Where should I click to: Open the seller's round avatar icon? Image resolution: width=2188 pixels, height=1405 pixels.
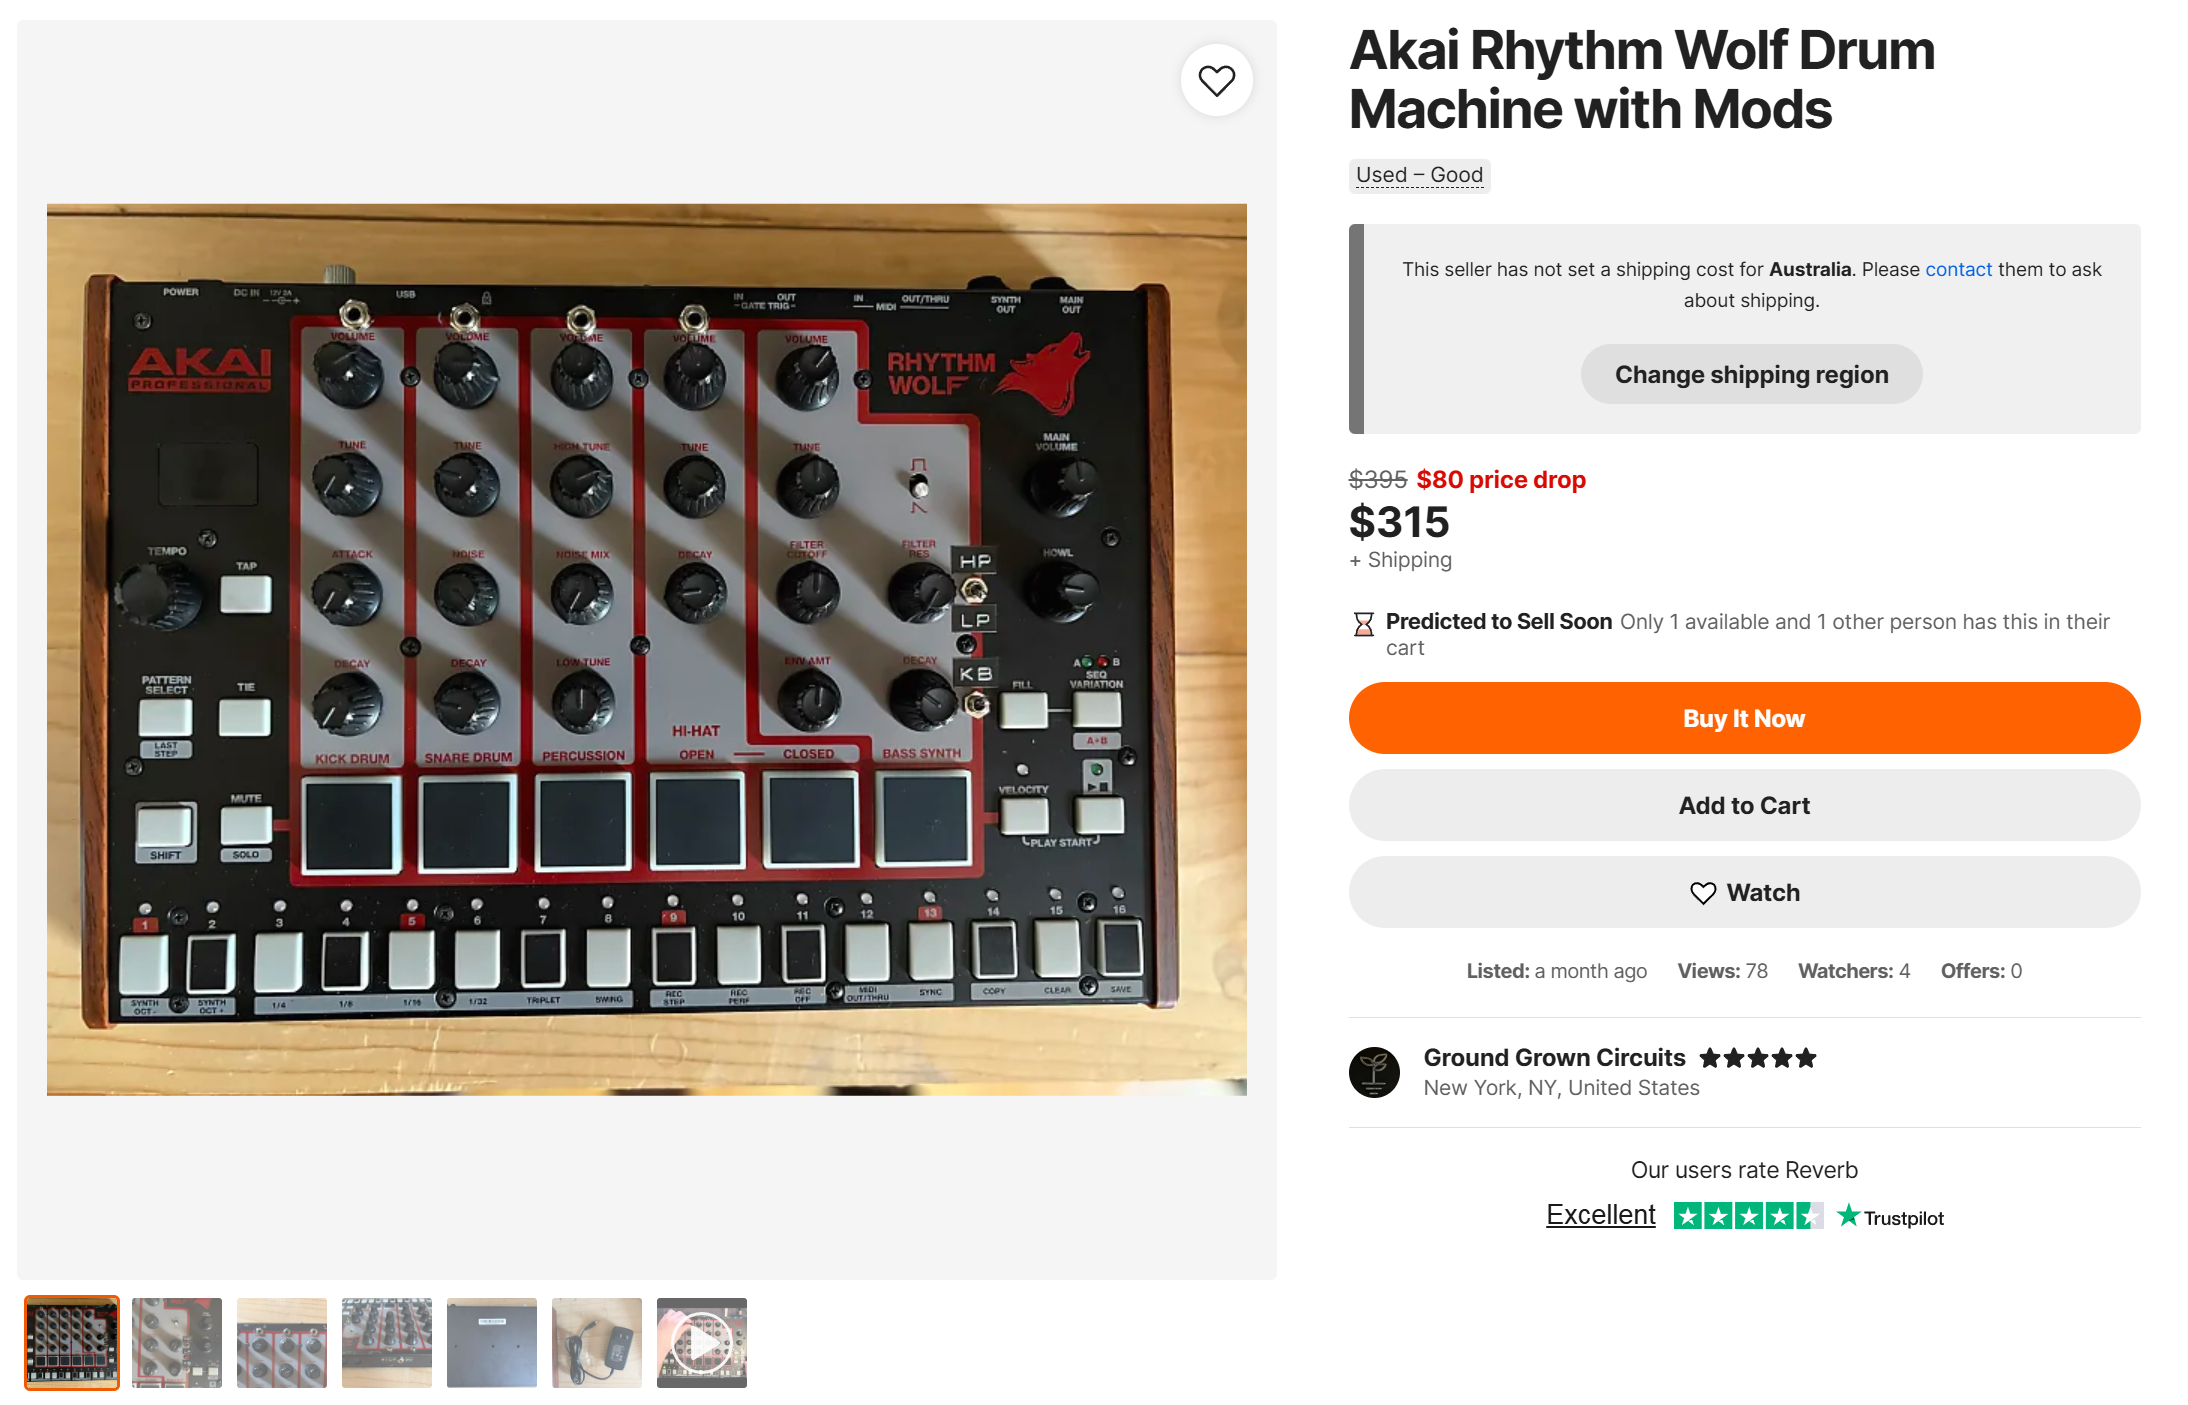(1374, 1072)
